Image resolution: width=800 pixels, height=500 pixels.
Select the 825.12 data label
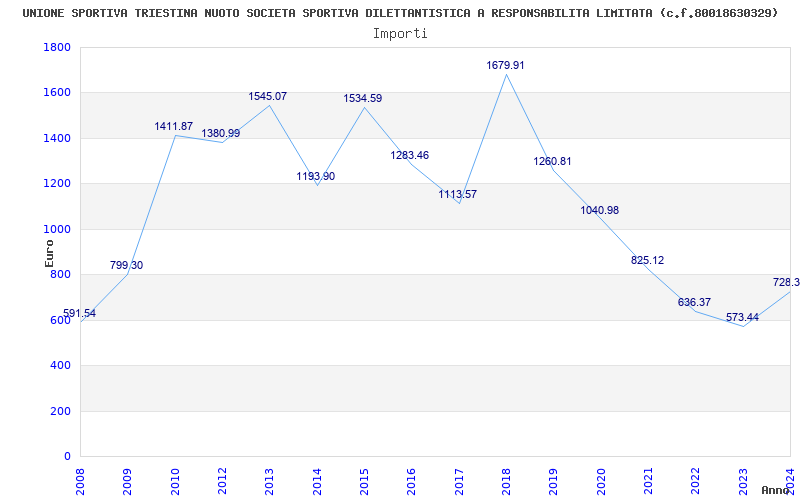(x=647, y=260)
